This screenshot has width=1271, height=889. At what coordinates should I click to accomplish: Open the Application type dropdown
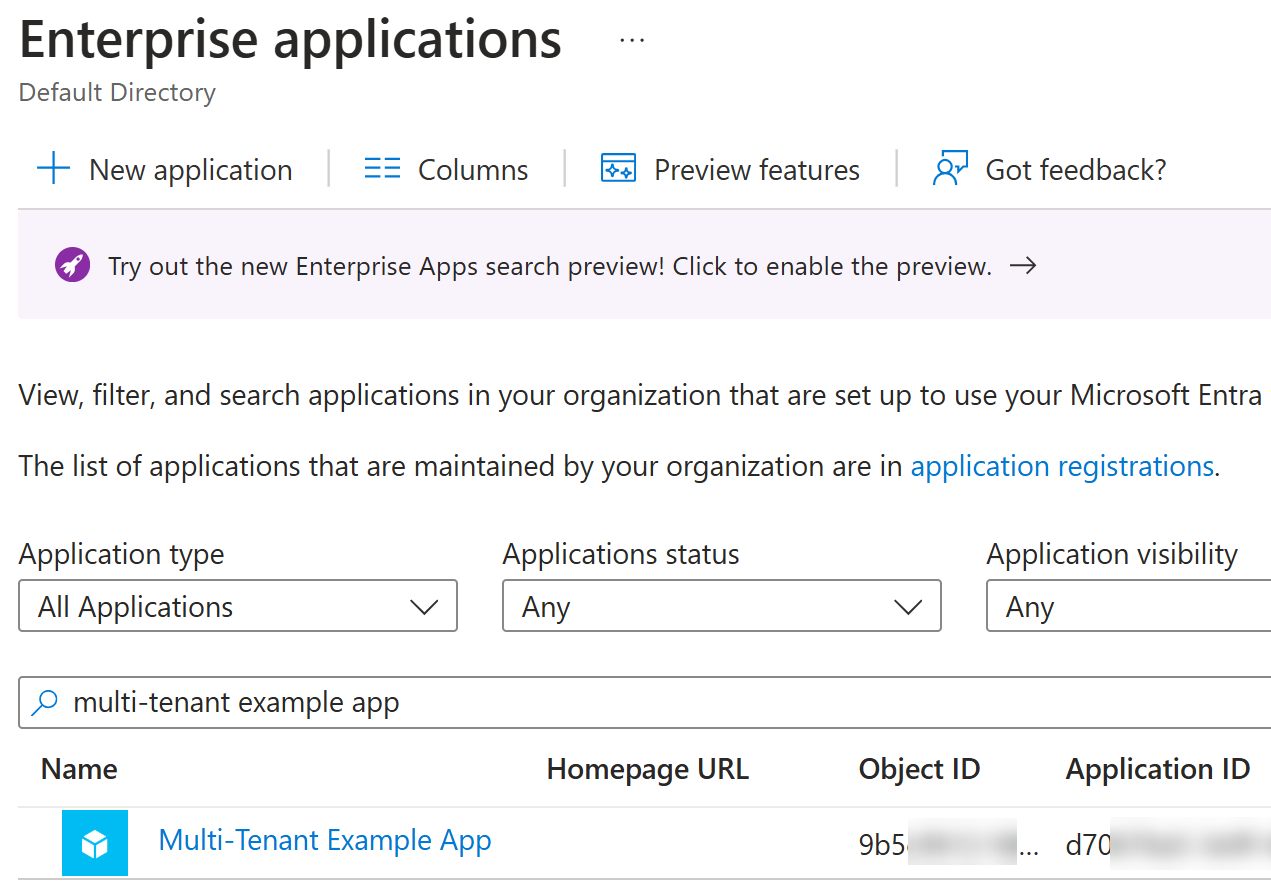[x=238, y=606]
